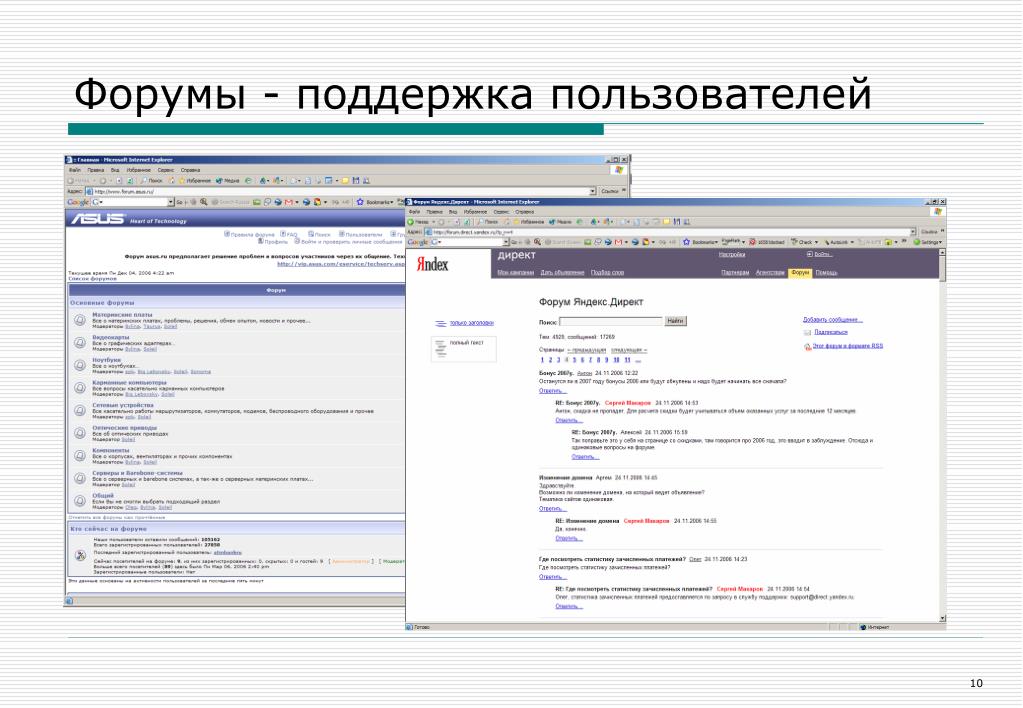1023x708 pixels.
Task: Click Gmail icon in ASUS window Google toolbar
Action: 289,202
